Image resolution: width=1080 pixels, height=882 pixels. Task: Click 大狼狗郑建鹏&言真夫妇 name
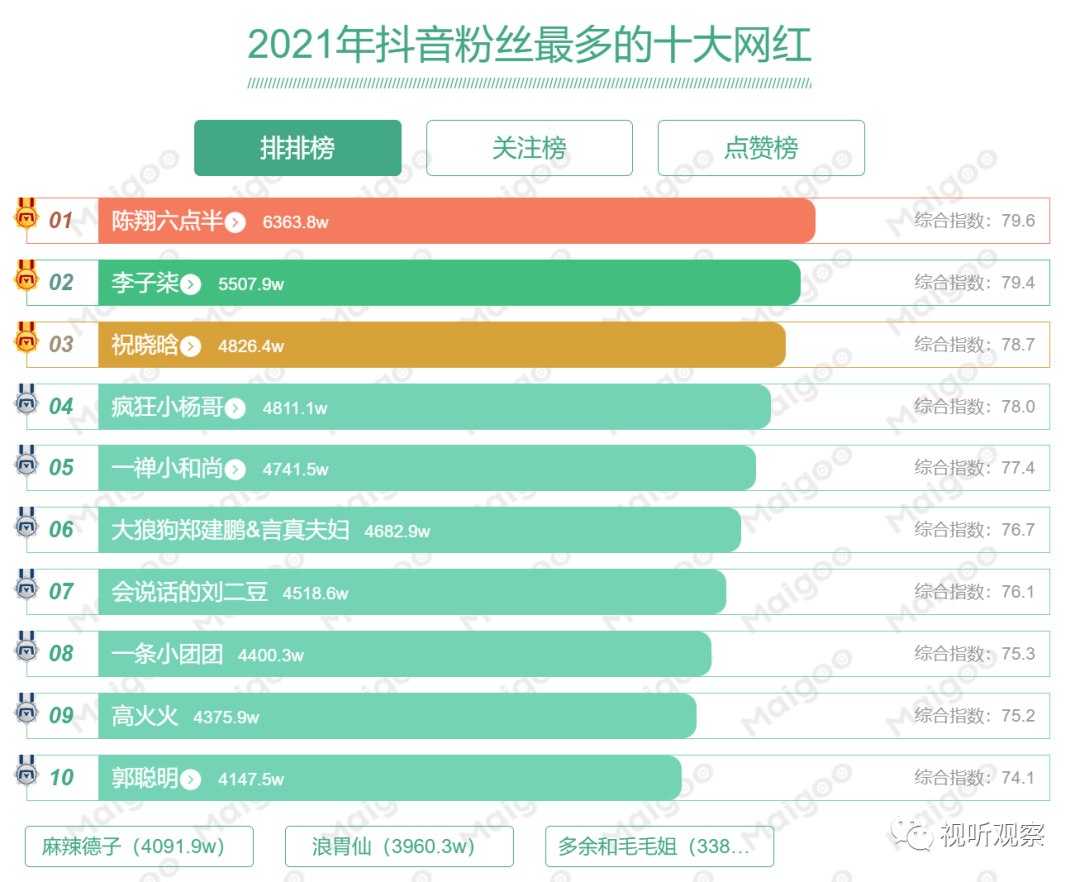pos(231,530)
